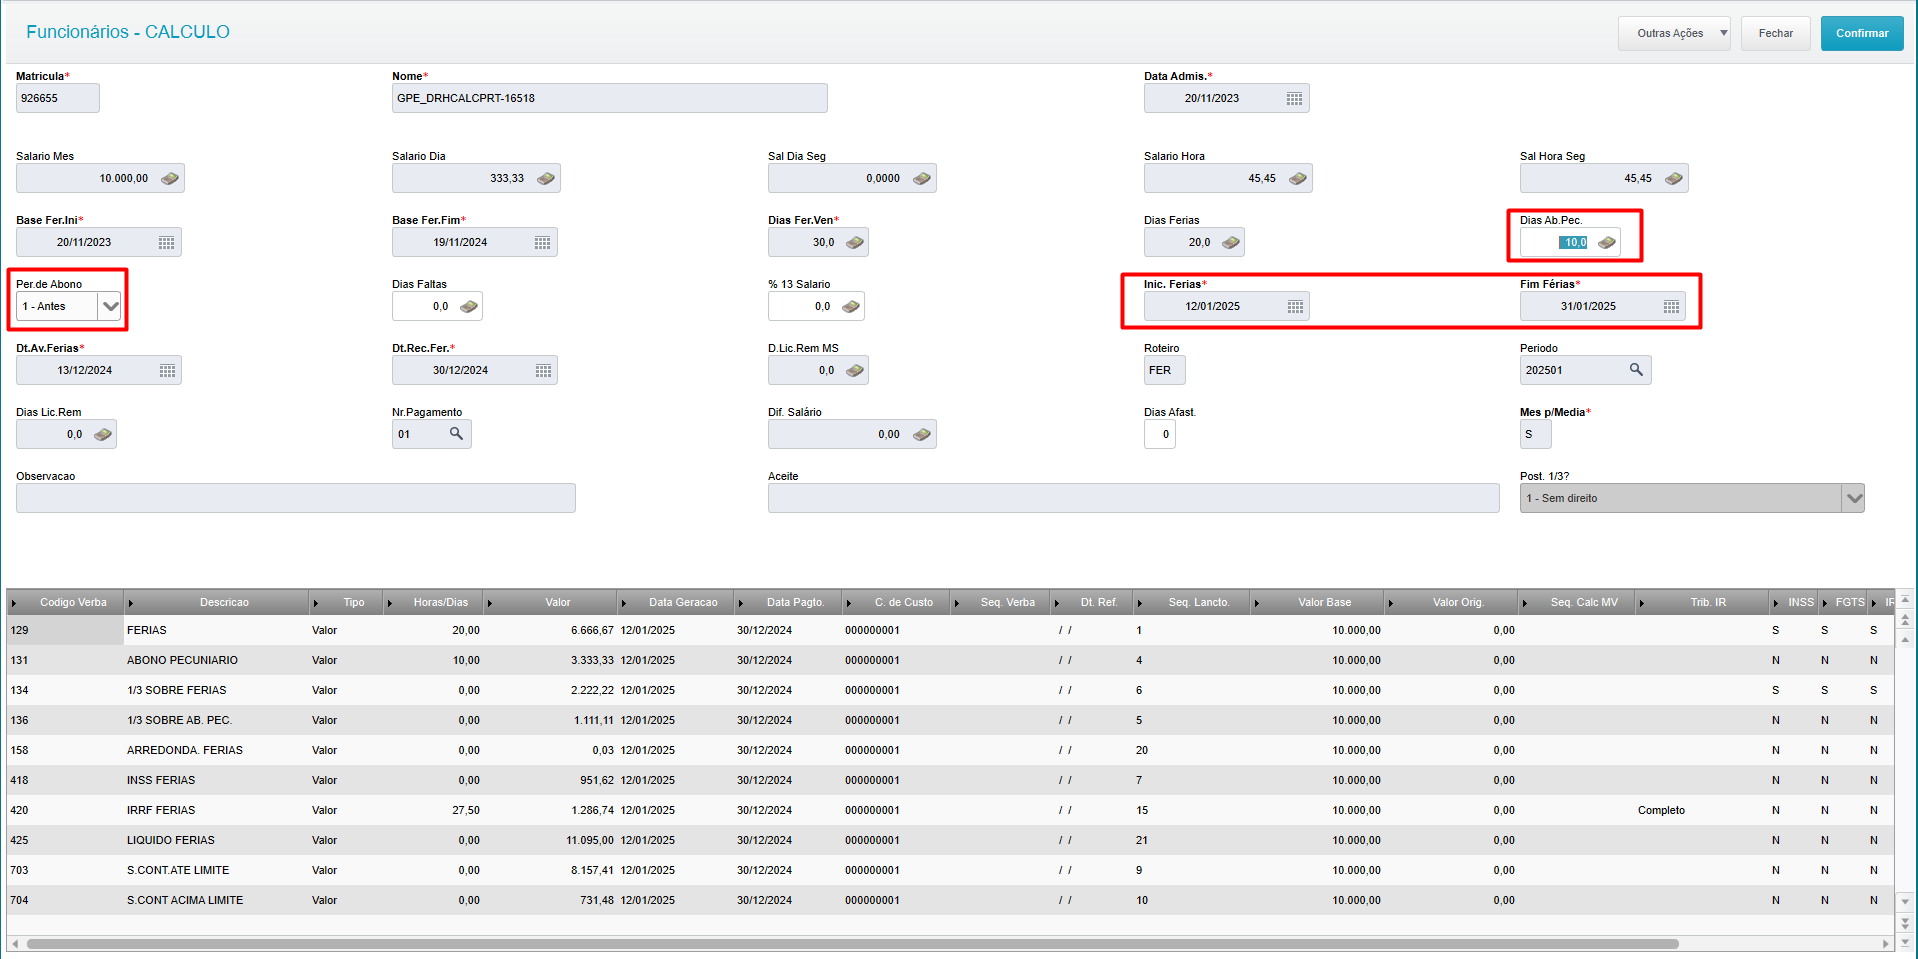Click the Aceite input field

[x=1134, y=498]
